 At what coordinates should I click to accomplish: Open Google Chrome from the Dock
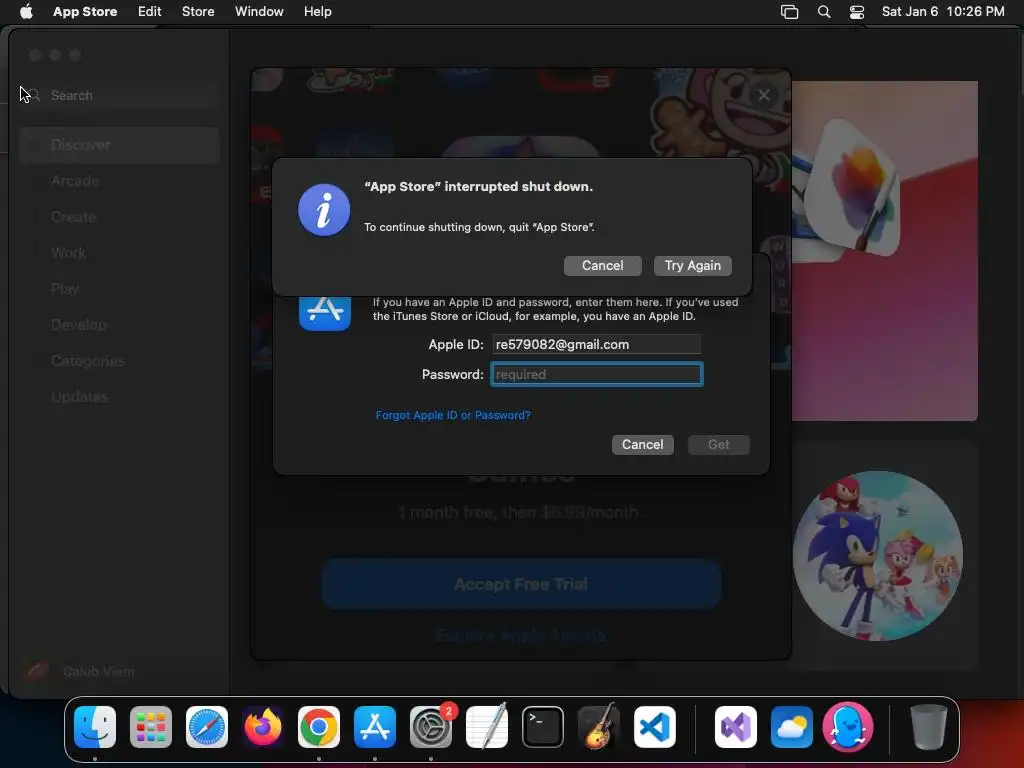(x=319, y=727)
